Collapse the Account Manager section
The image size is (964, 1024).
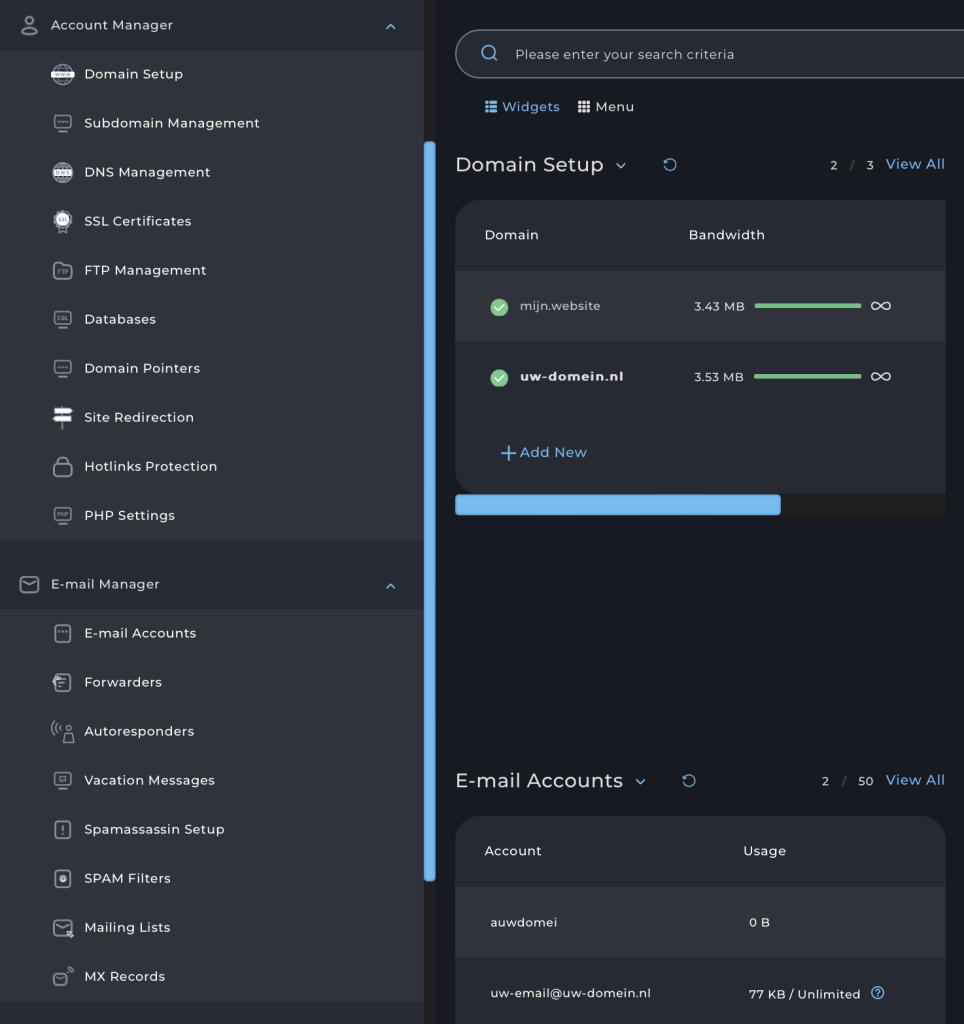[390, 25]
